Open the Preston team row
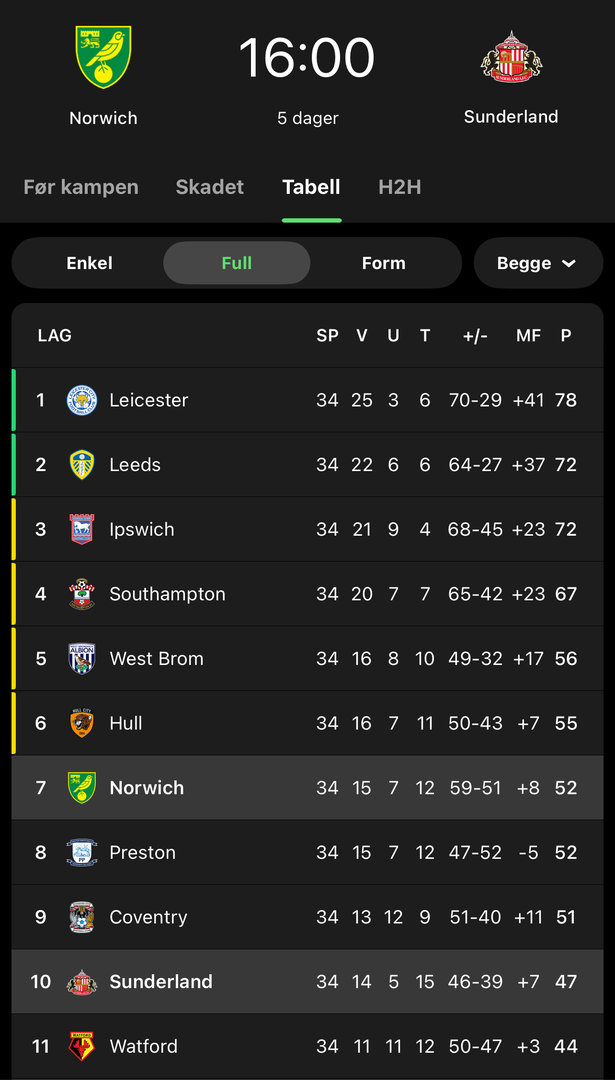This screenshot has height=1080, width=615. [307, 852]
